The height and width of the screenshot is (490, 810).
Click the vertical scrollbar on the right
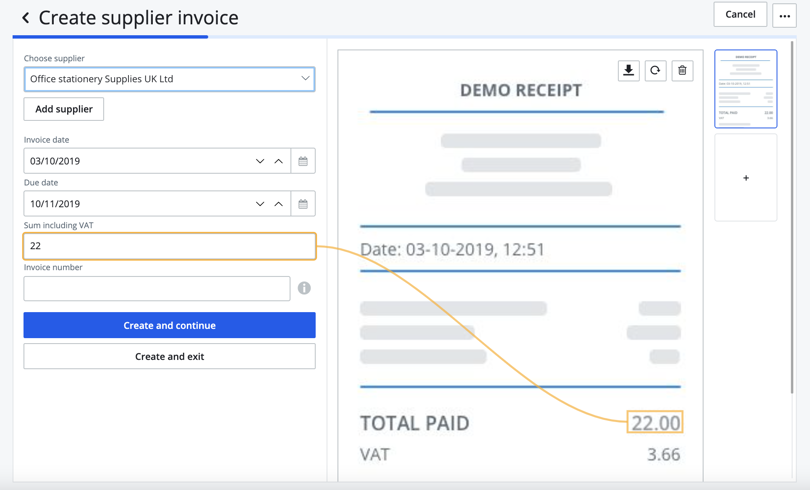pyautogui.click(x=792, y=217)
